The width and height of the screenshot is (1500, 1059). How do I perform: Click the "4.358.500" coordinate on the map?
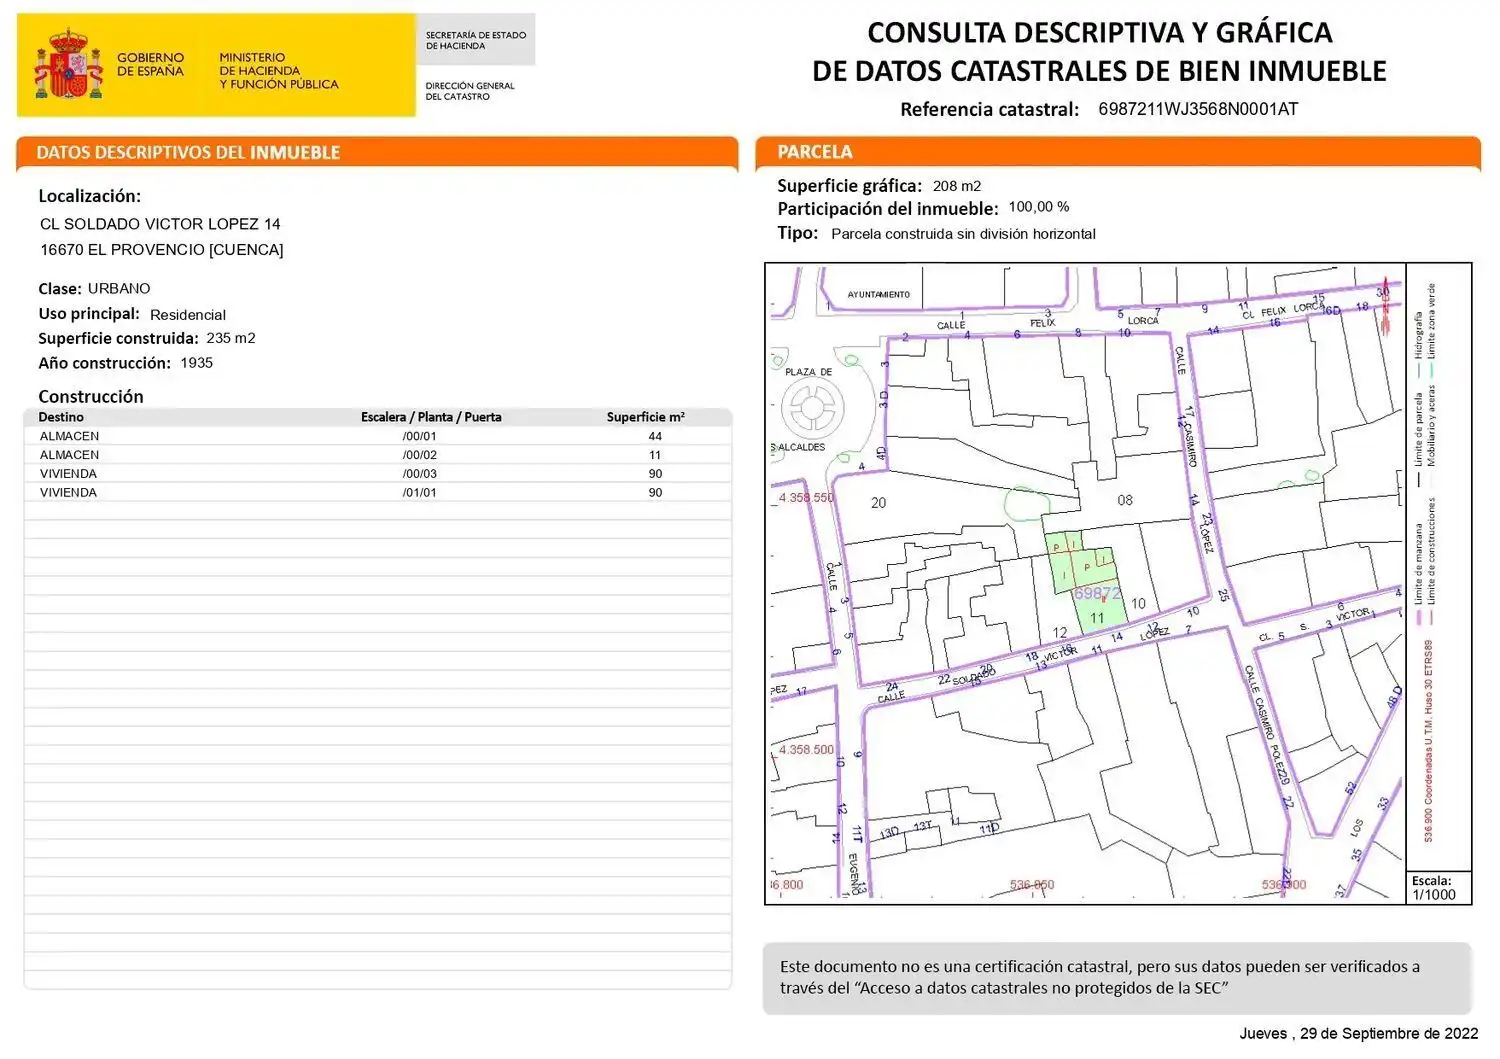pyautogui.click(x=806, y=749)
